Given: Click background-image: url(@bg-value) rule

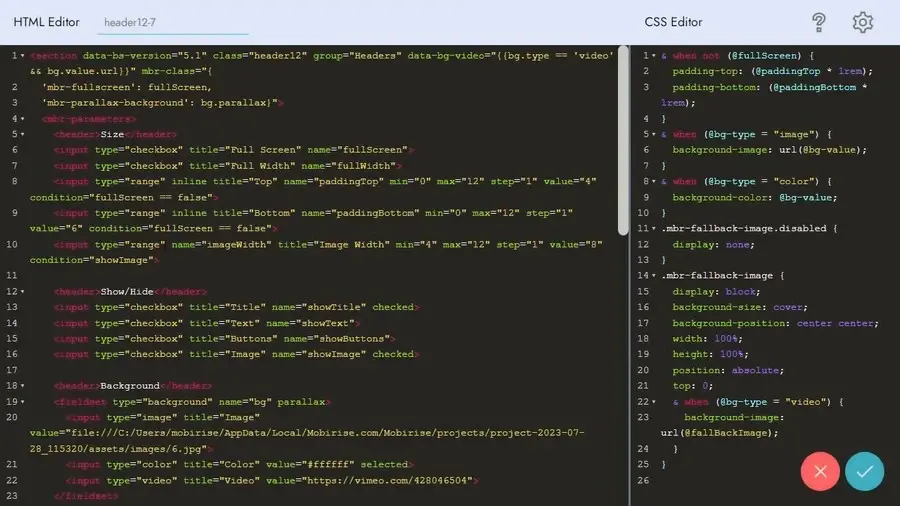Looking at the screenshot, I should pos(770,150).
